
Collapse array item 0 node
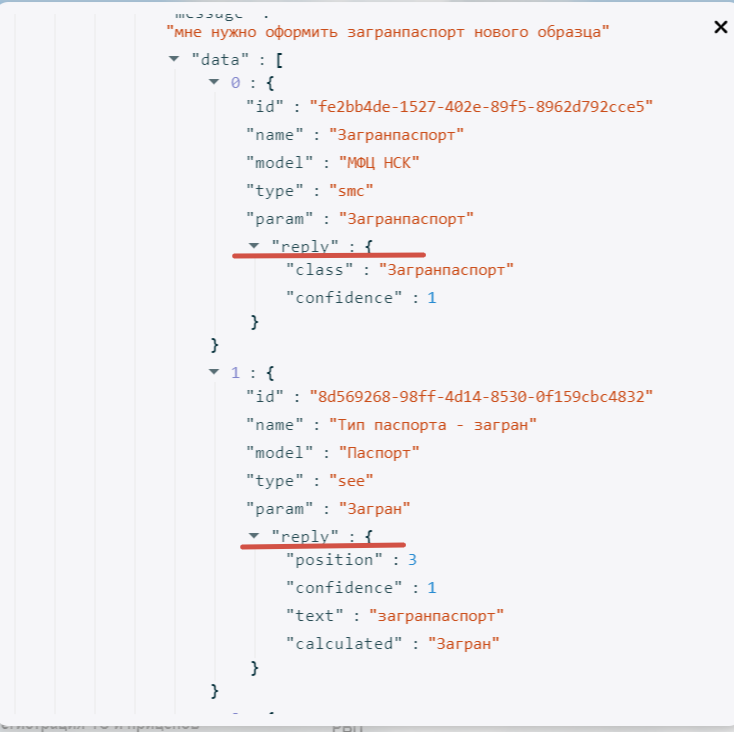pyautogui.click(x=214, y=82)
